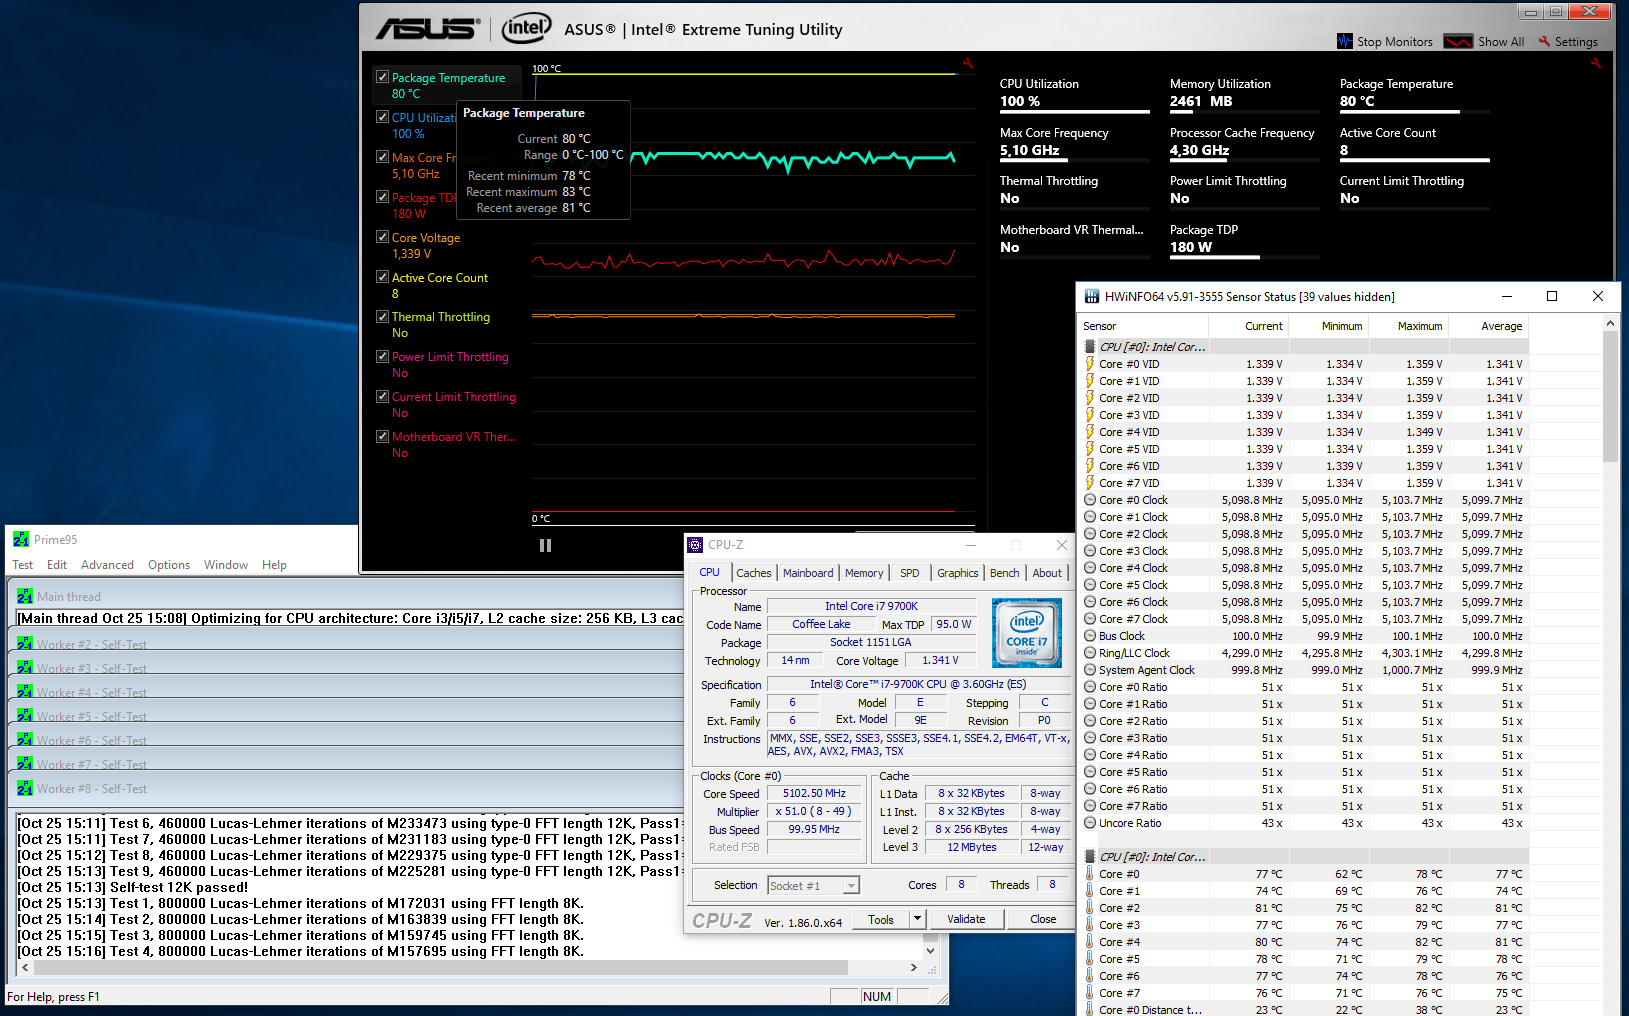Pause the XTU monitoring graph
The image size is (1629, 1016).
(x=545, y=545)
